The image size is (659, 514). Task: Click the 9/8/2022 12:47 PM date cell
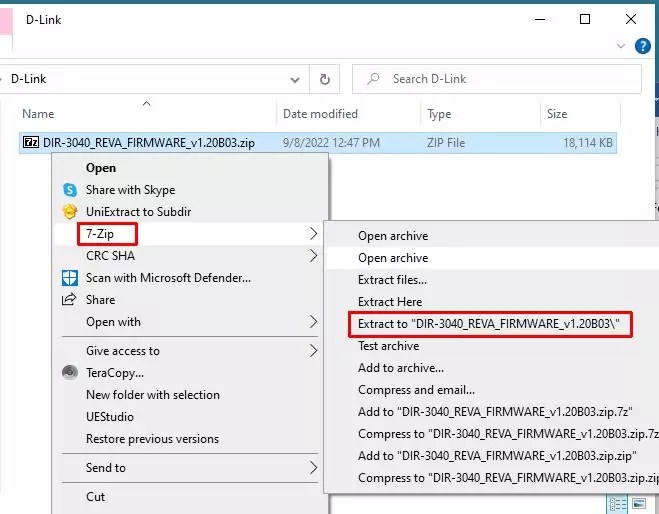pyautogui.click(x=331, y=143)
